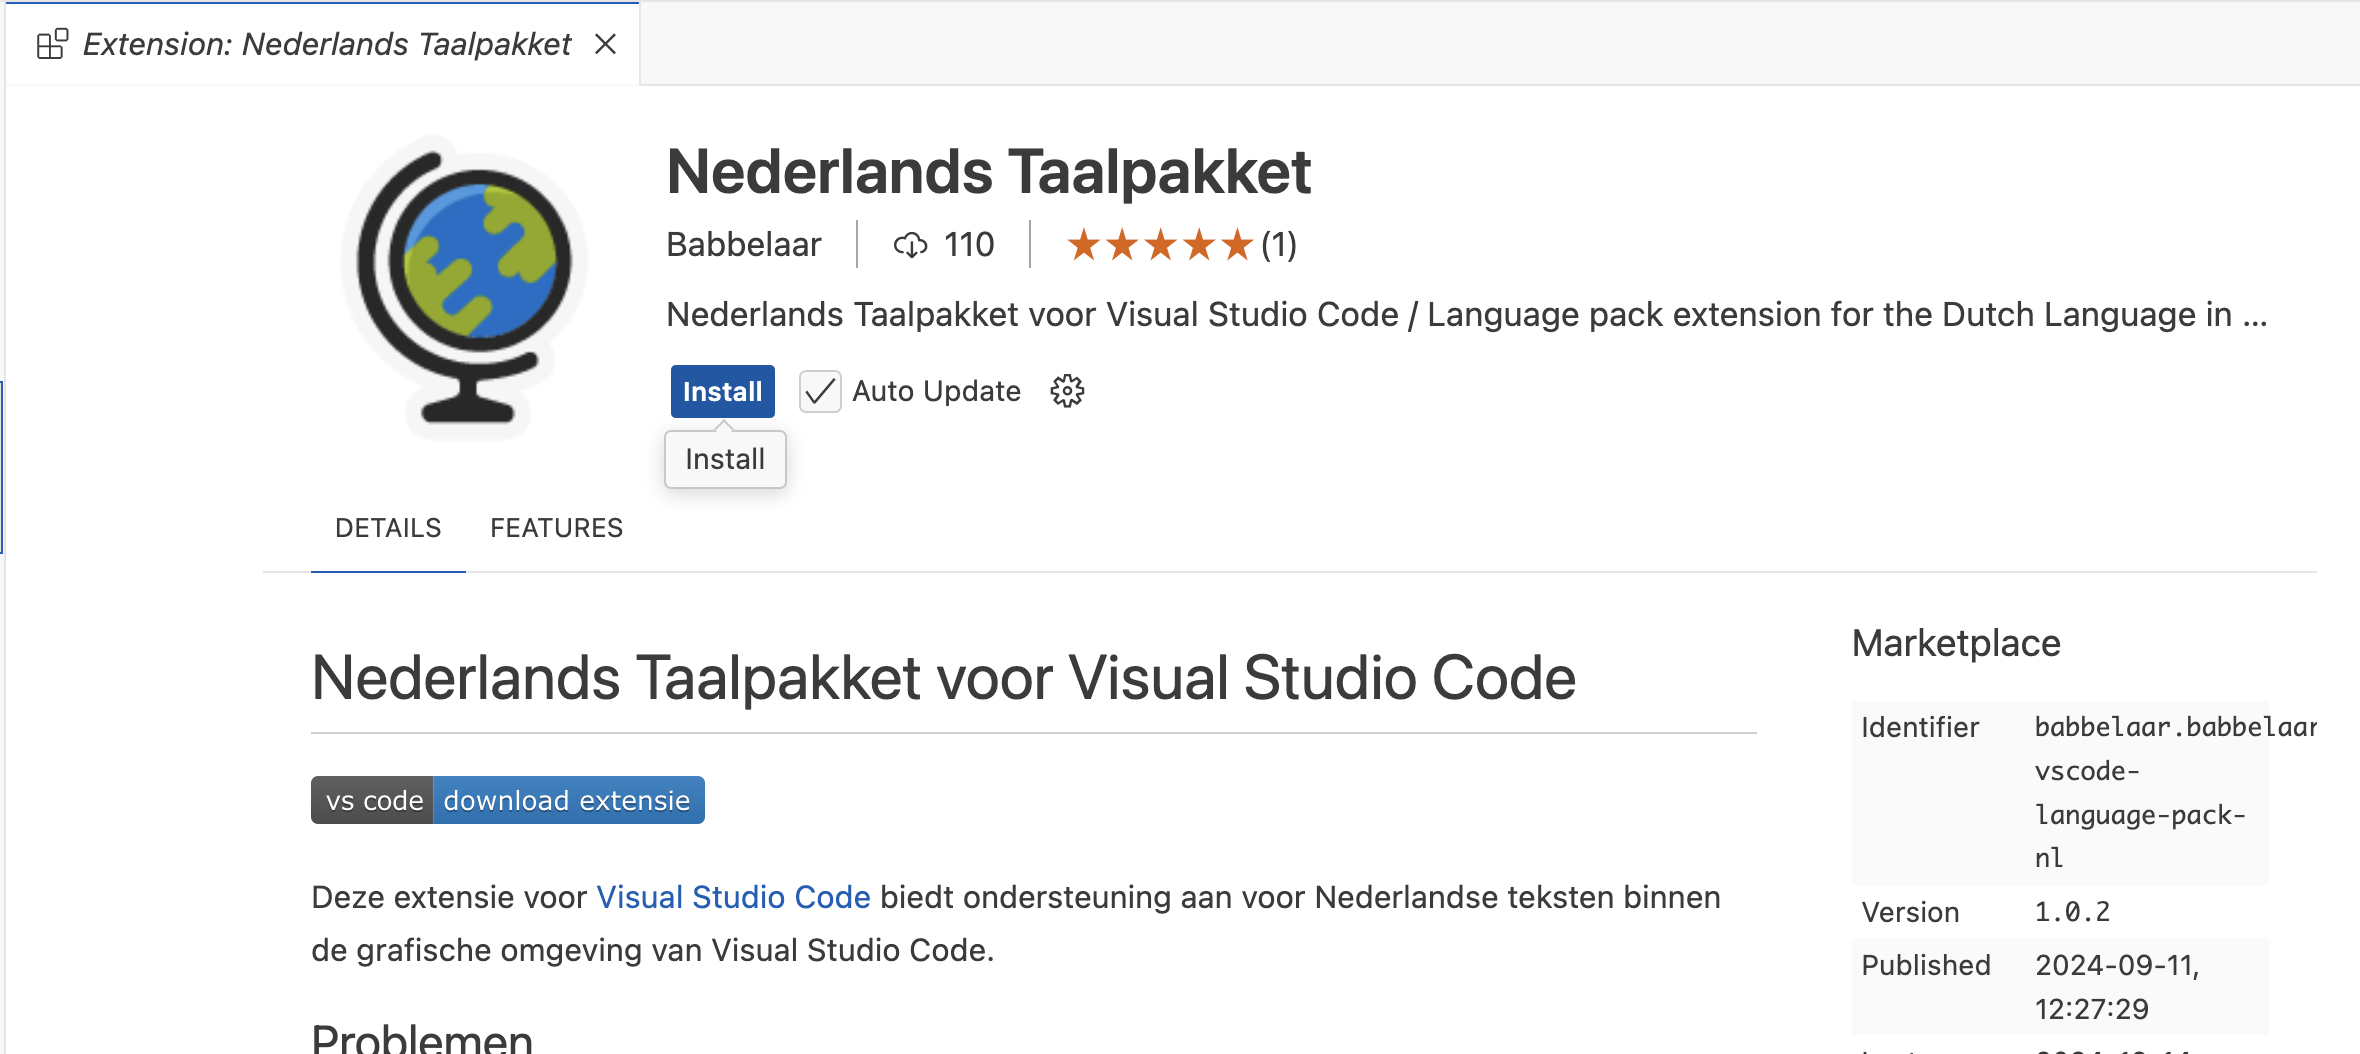The image size is (2360, 1054).
Task: Click the Nederlands Taalpakket title heading
Action: point(988,172)
